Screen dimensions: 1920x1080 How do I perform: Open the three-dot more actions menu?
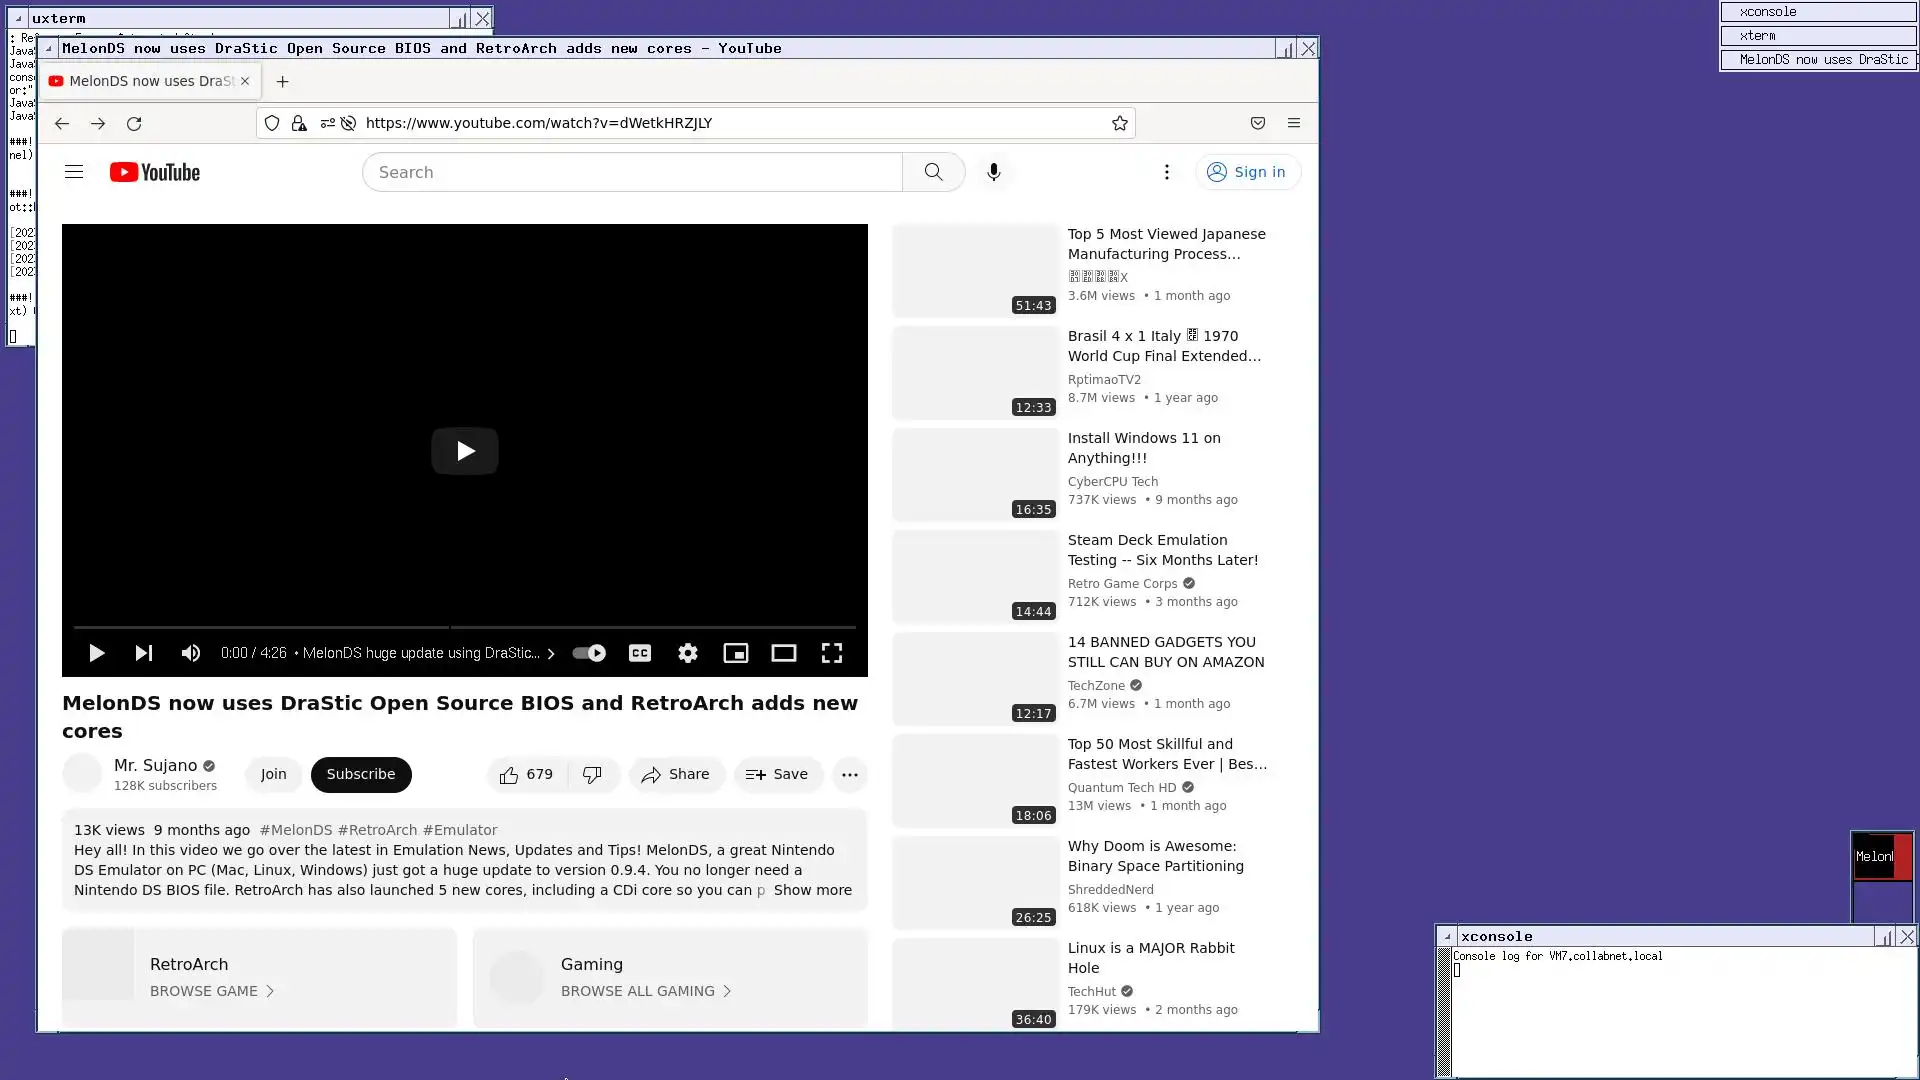850,775
